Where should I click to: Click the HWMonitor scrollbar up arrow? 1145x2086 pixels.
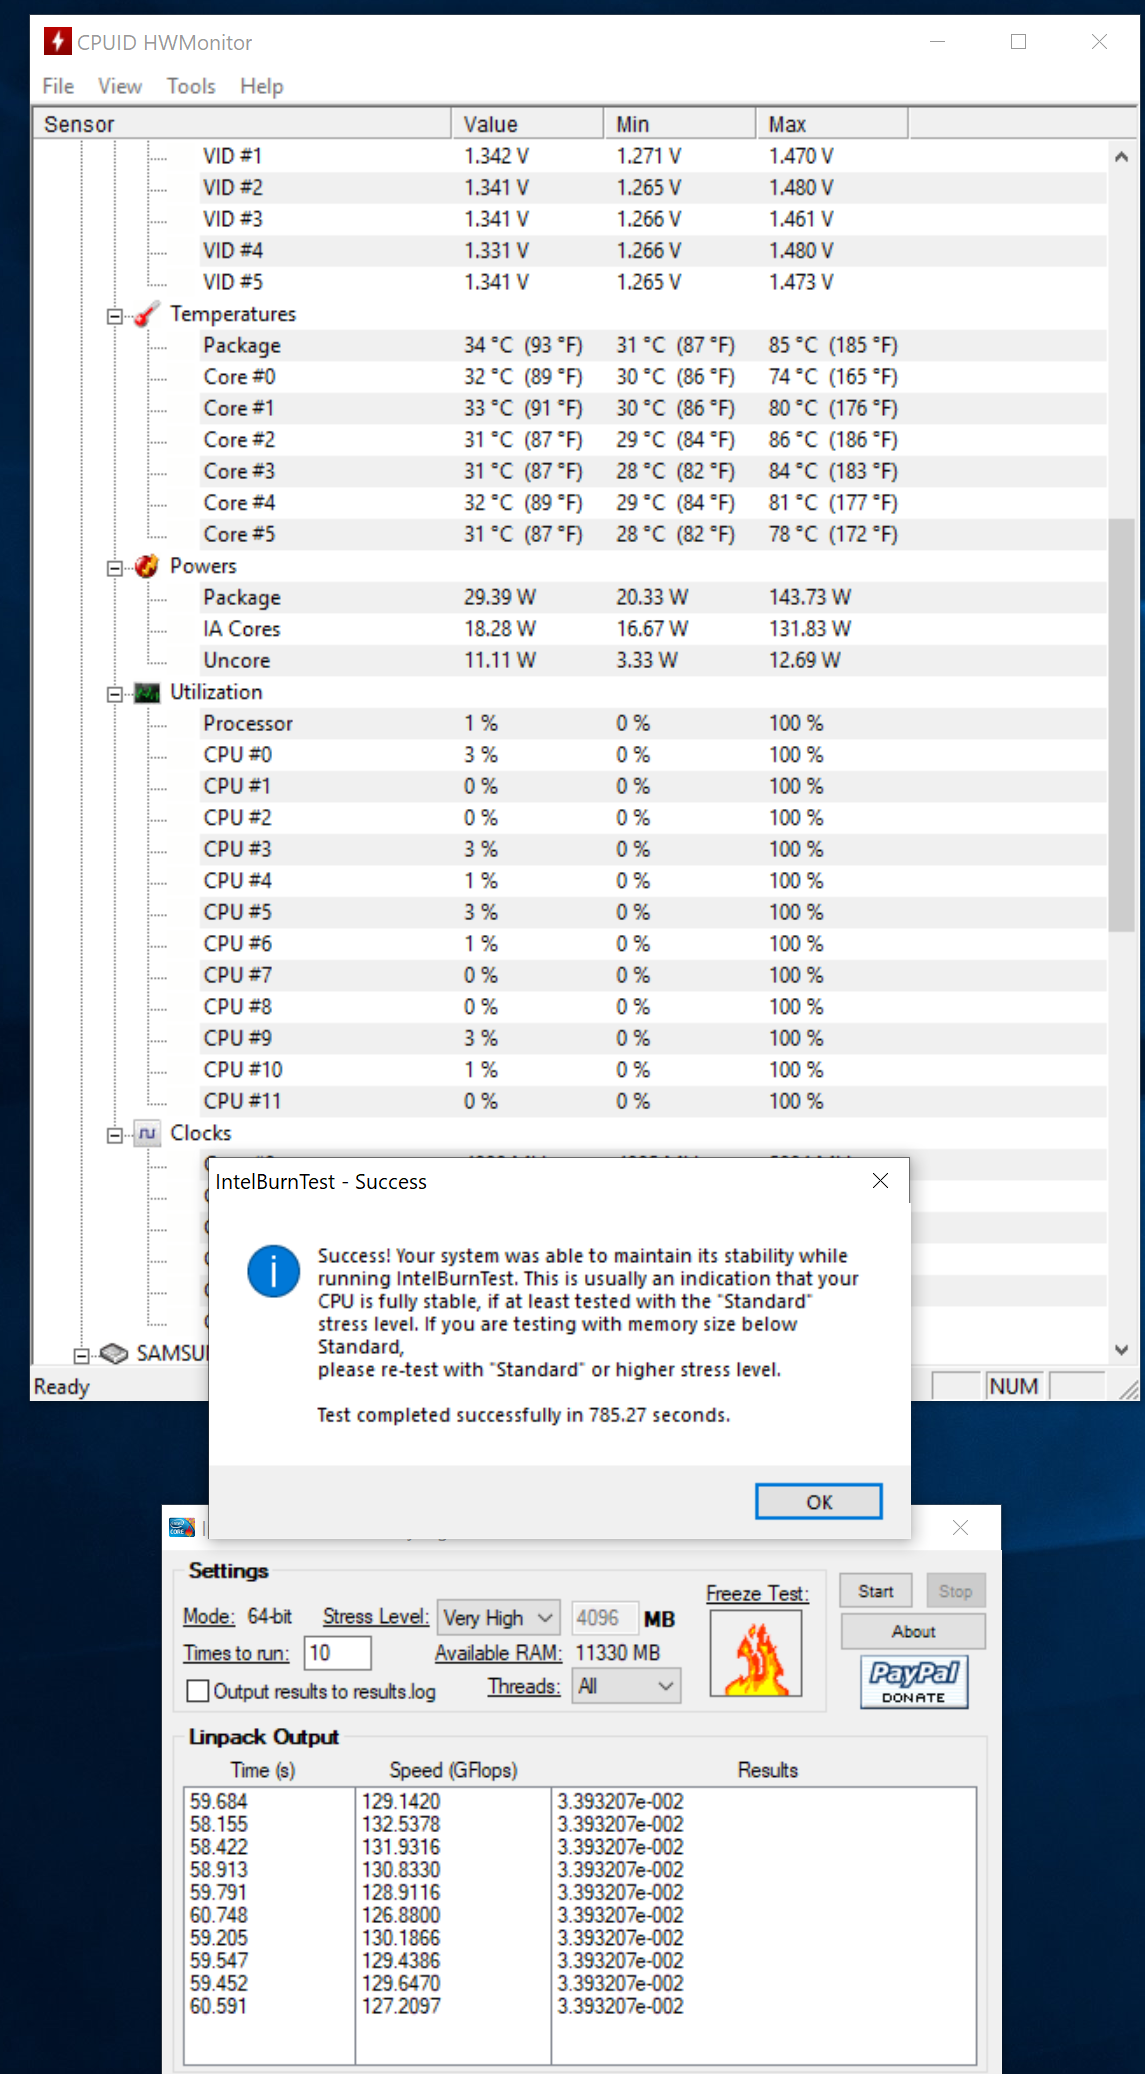click(x=1121, y=156)
